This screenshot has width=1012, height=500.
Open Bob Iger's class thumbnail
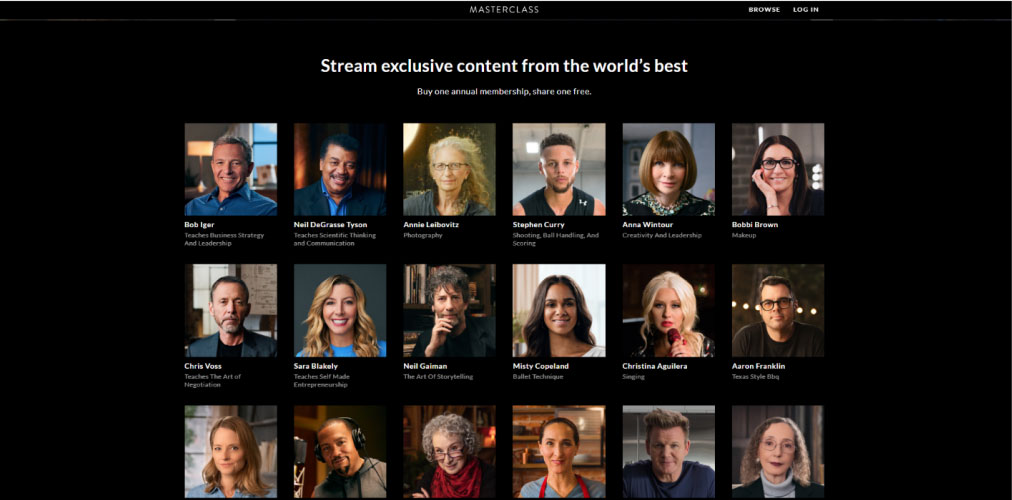click(x=230, y=169)
